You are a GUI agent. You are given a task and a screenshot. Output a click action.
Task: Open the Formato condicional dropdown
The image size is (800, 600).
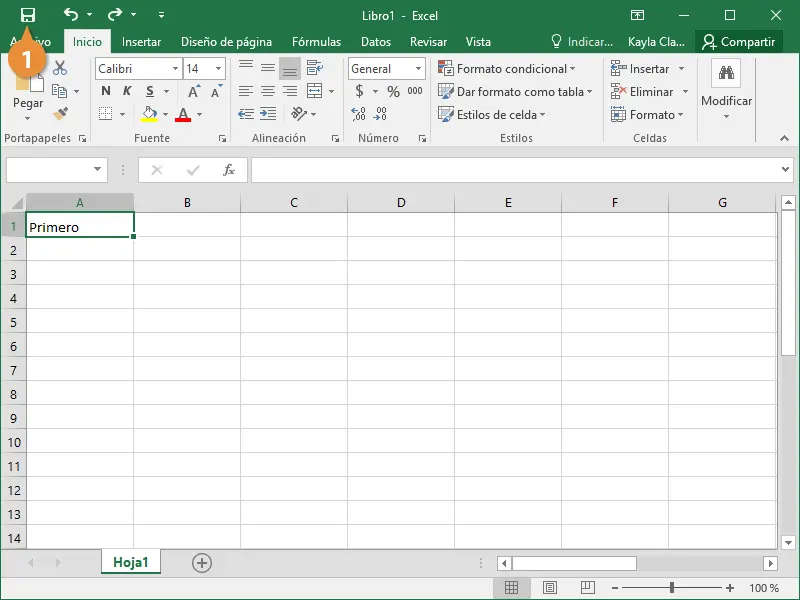click(x=507, y=69)
